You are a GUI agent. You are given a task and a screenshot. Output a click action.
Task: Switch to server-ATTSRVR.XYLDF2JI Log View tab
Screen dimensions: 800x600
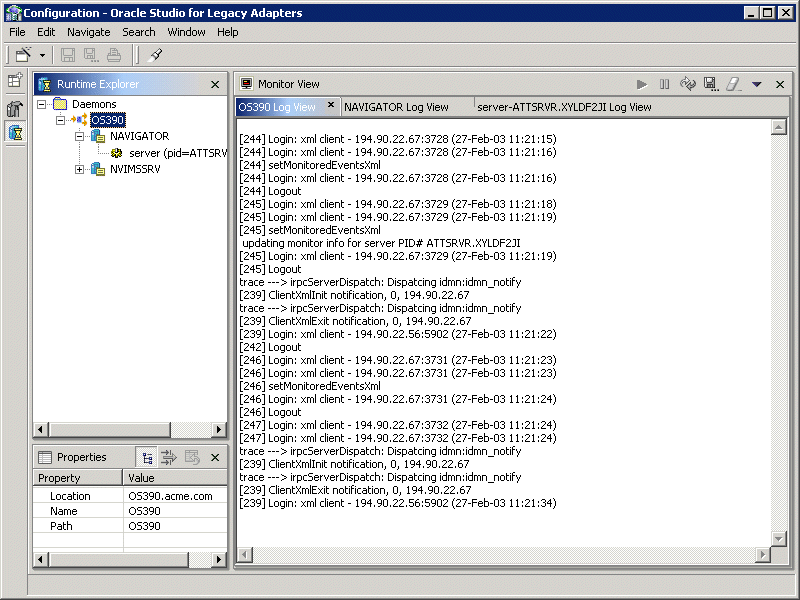coord(564,107)
